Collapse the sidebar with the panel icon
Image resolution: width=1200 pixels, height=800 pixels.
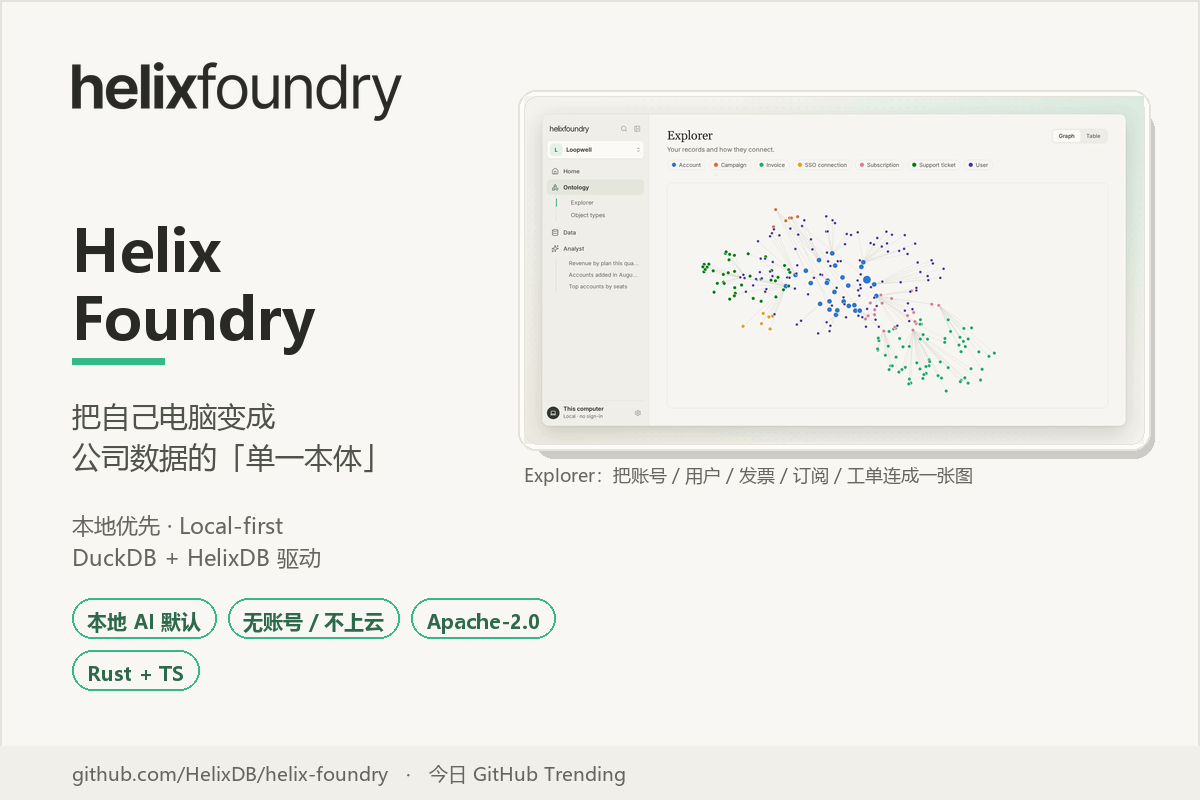(x=637, y=129)
